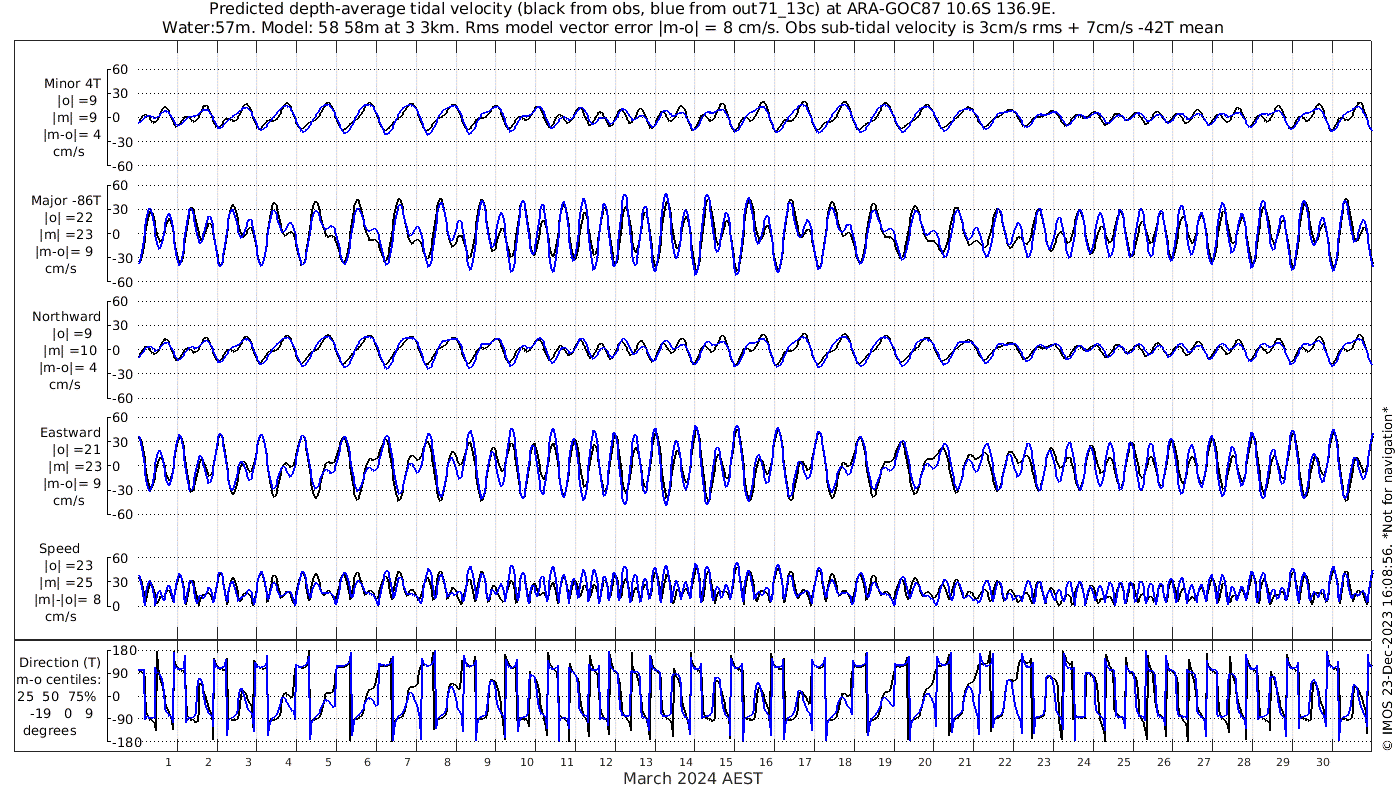Click the '|m| =10' value
The height and width of the screenshot is (800, 1400).
coord(72,350)
